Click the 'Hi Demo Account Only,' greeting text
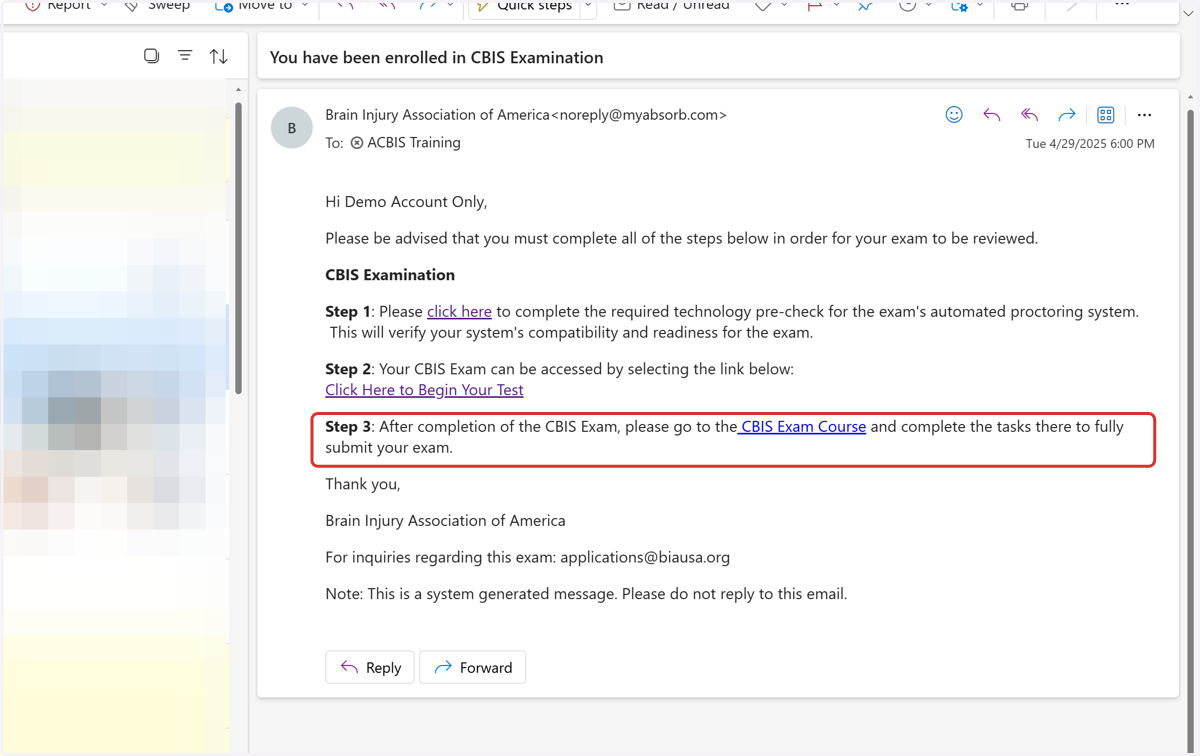1200x756 pixels. [x=406, y=202]
